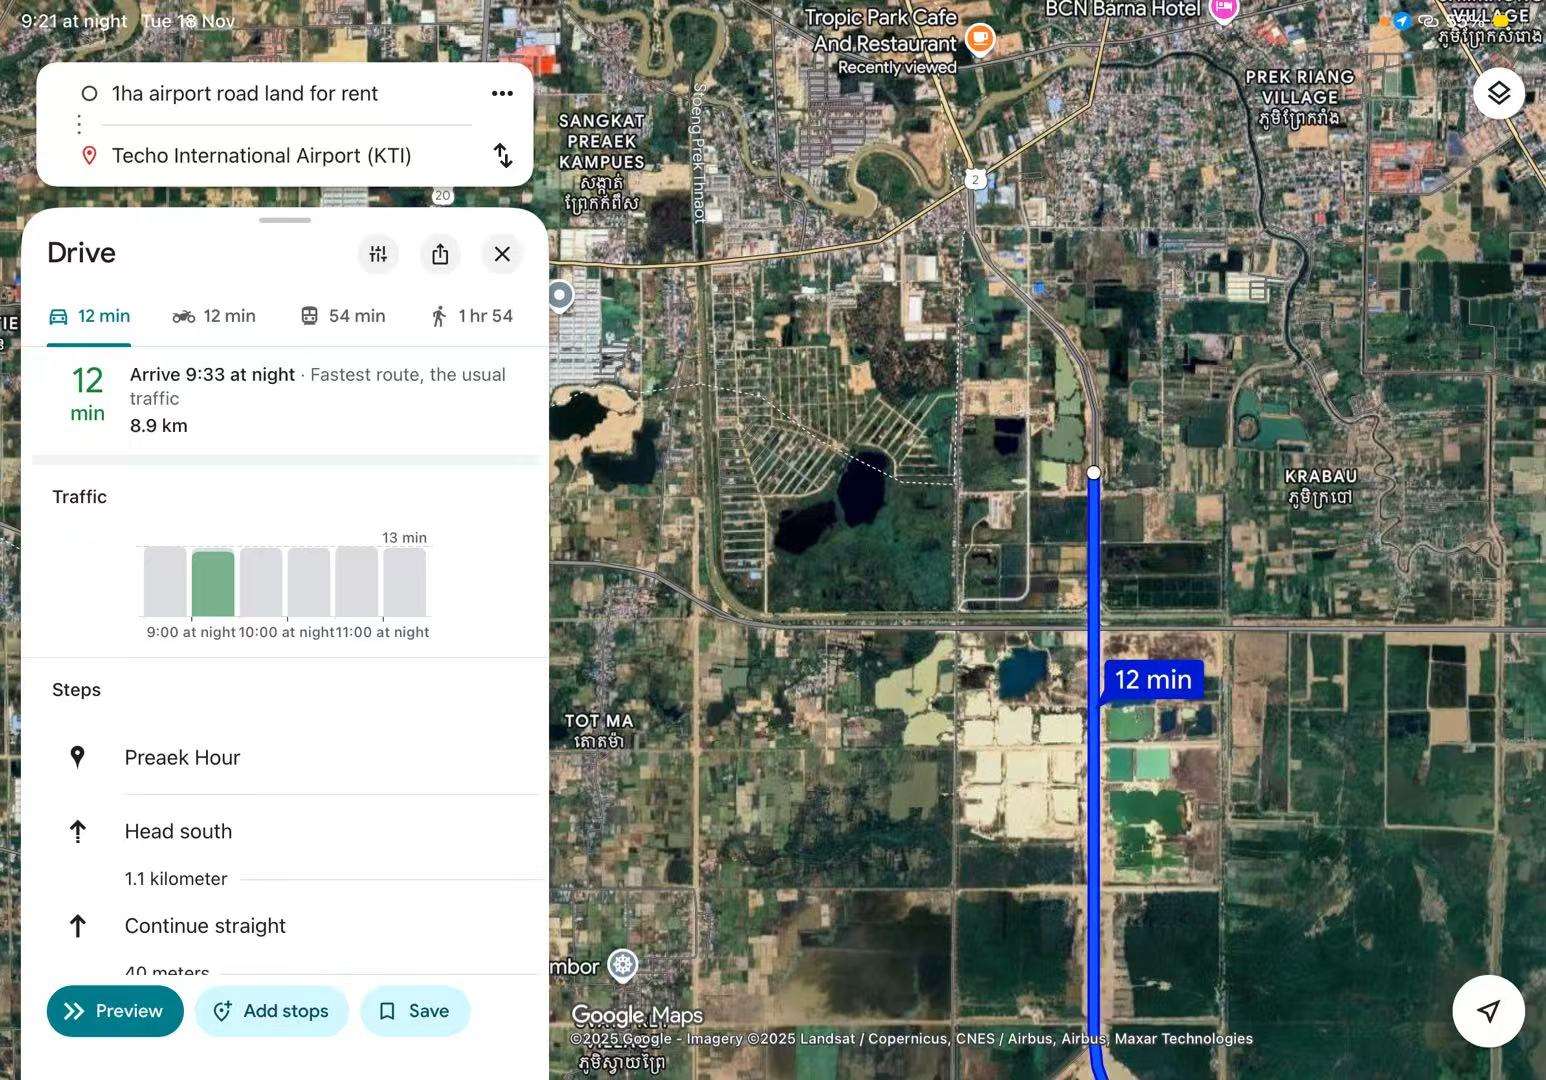Open the map layers selector

point(1497,93)
